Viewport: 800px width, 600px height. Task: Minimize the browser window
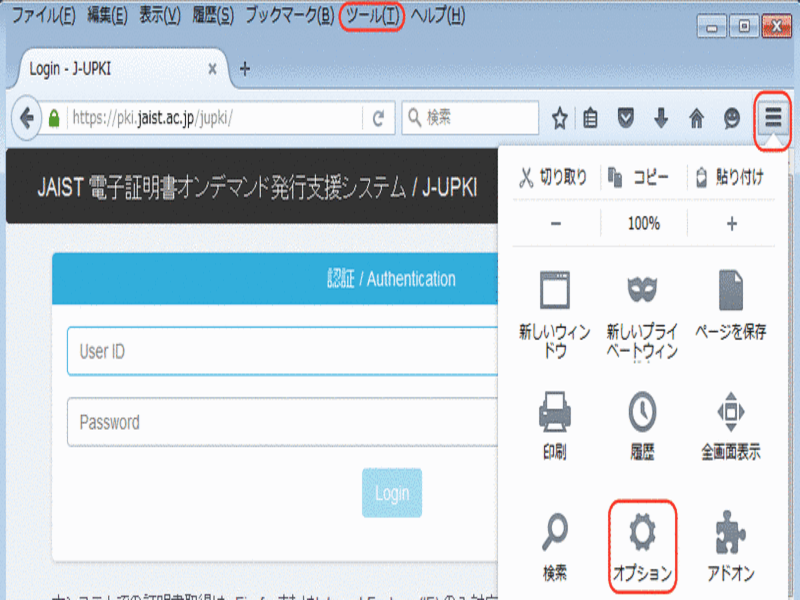712,26
